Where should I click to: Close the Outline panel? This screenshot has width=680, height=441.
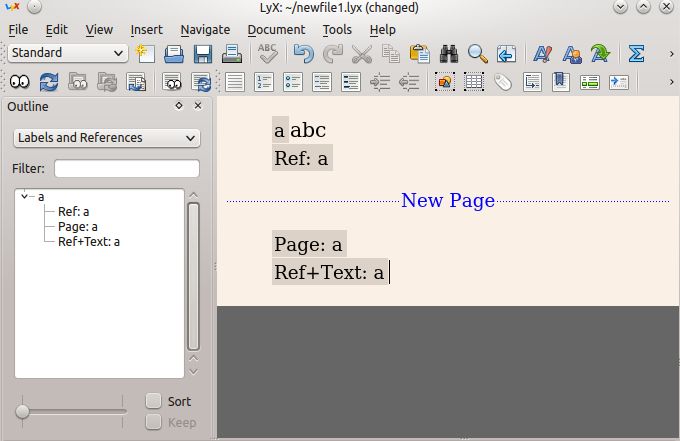(x=198, y=105)
